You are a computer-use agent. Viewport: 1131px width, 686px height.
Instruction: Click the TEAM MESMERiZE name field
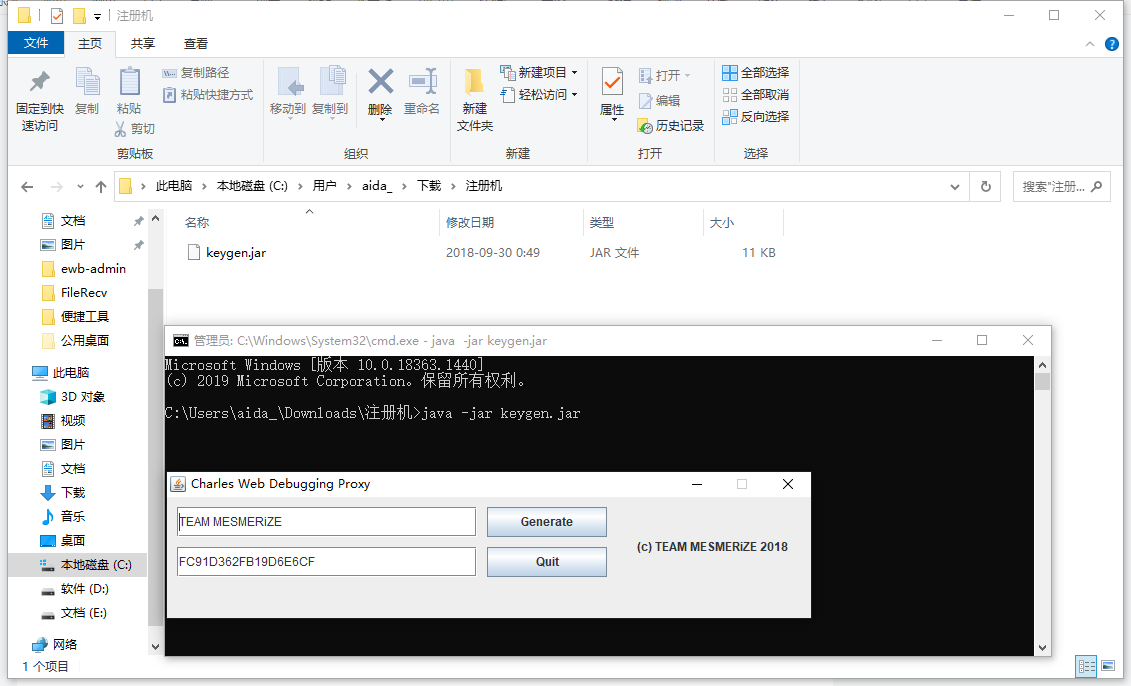click(326, 522)
